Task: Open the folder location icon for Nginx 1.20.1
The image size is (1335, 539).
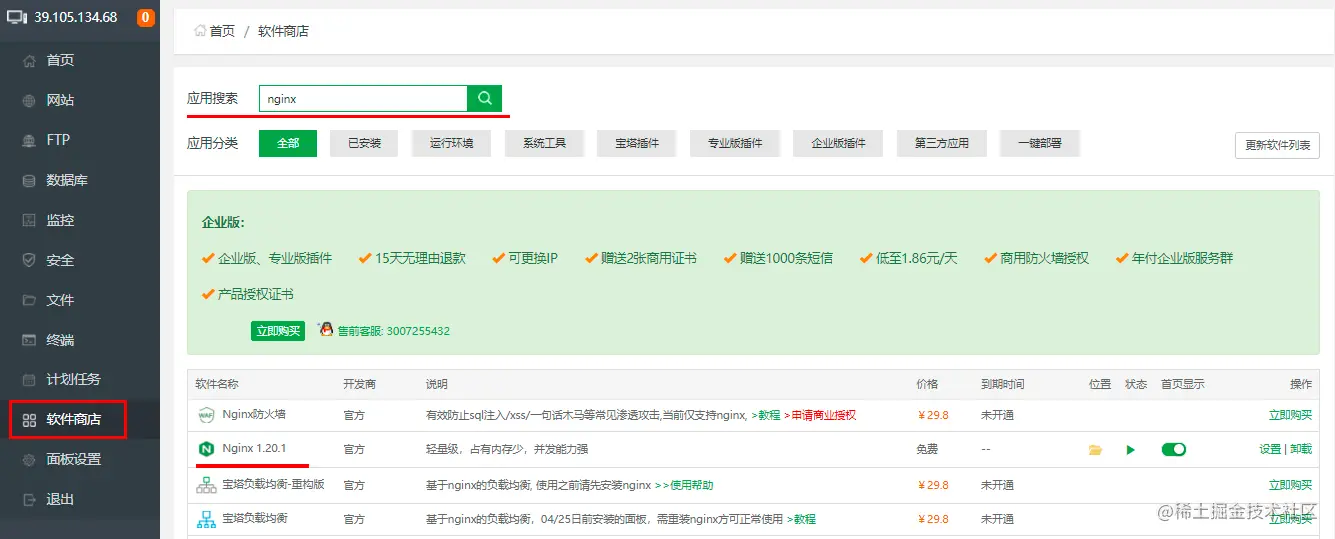Action: click(1095, 450)
